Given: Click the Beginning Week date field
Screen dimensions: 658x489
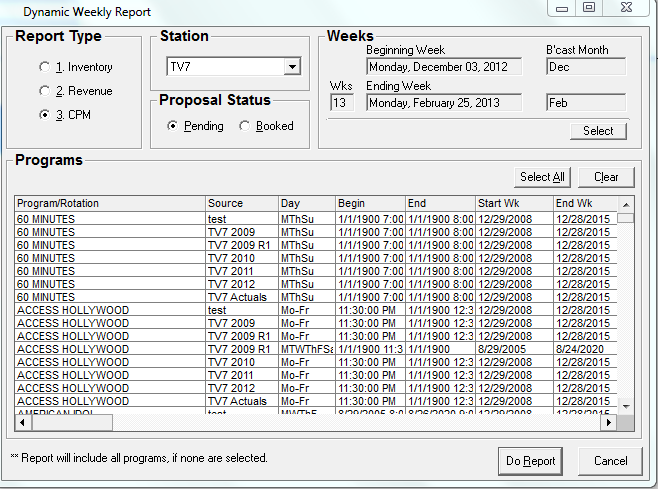Looking at the screenshot, I should click(x=444, y=67).
